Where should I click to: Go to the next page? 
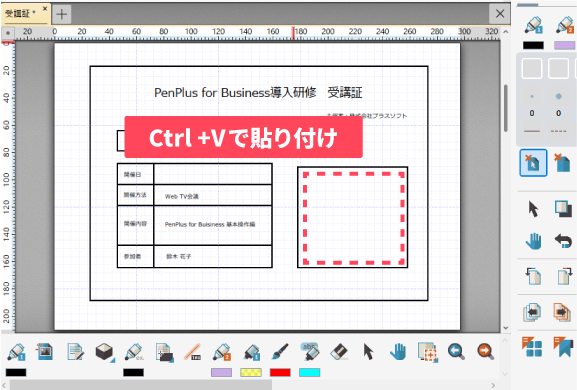pyautogui.click(x=562, y=312)
